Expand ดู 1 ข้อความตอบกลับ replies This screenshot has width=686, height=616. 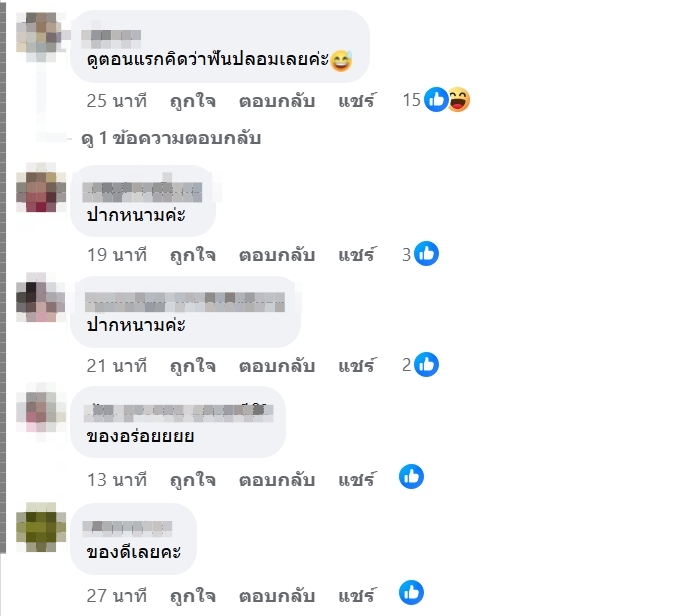[171, 138]
